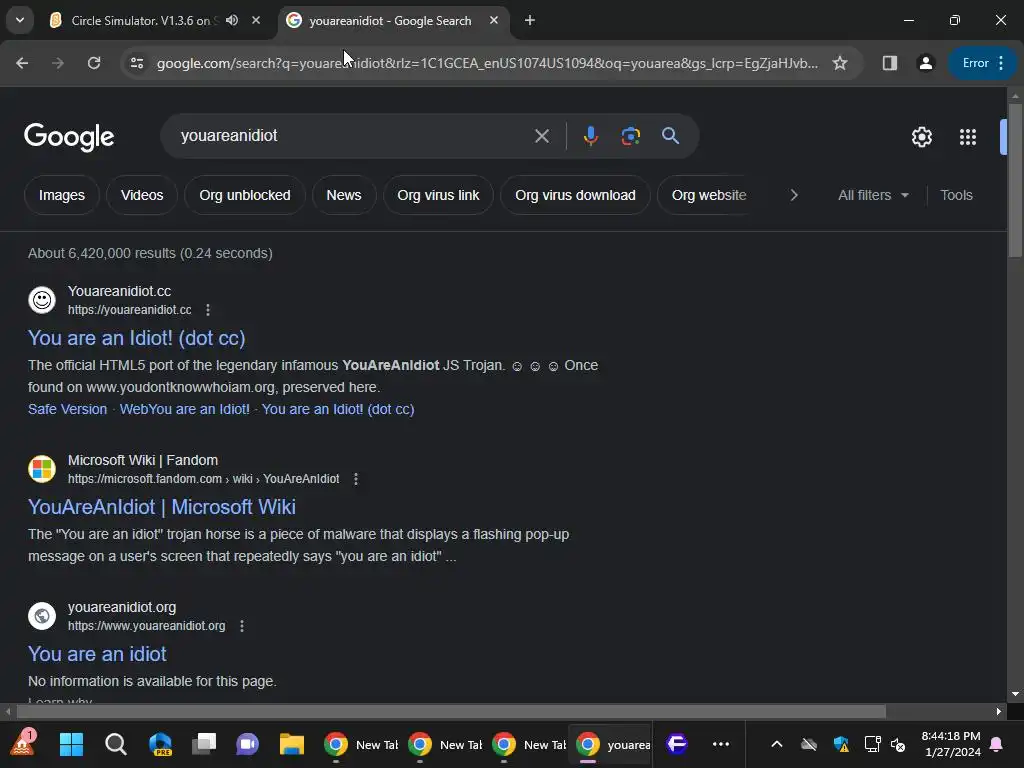Submit search with magnifying glass
1024x768 pixels.
pos(670,136)
